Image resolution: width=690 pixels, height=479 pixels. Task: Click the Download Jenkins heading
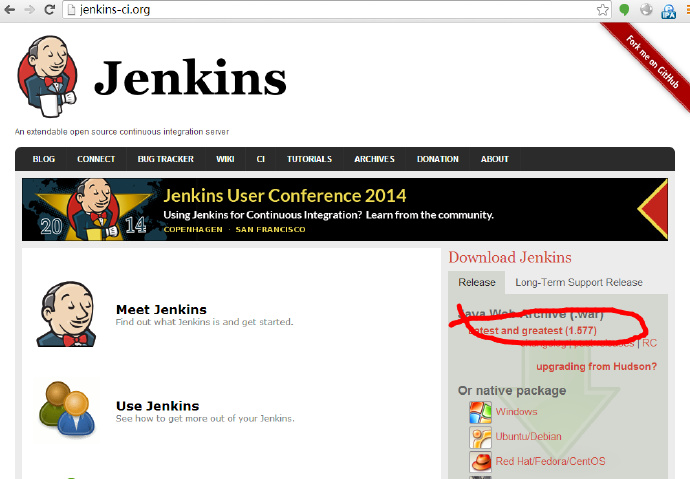click(510, 258)
